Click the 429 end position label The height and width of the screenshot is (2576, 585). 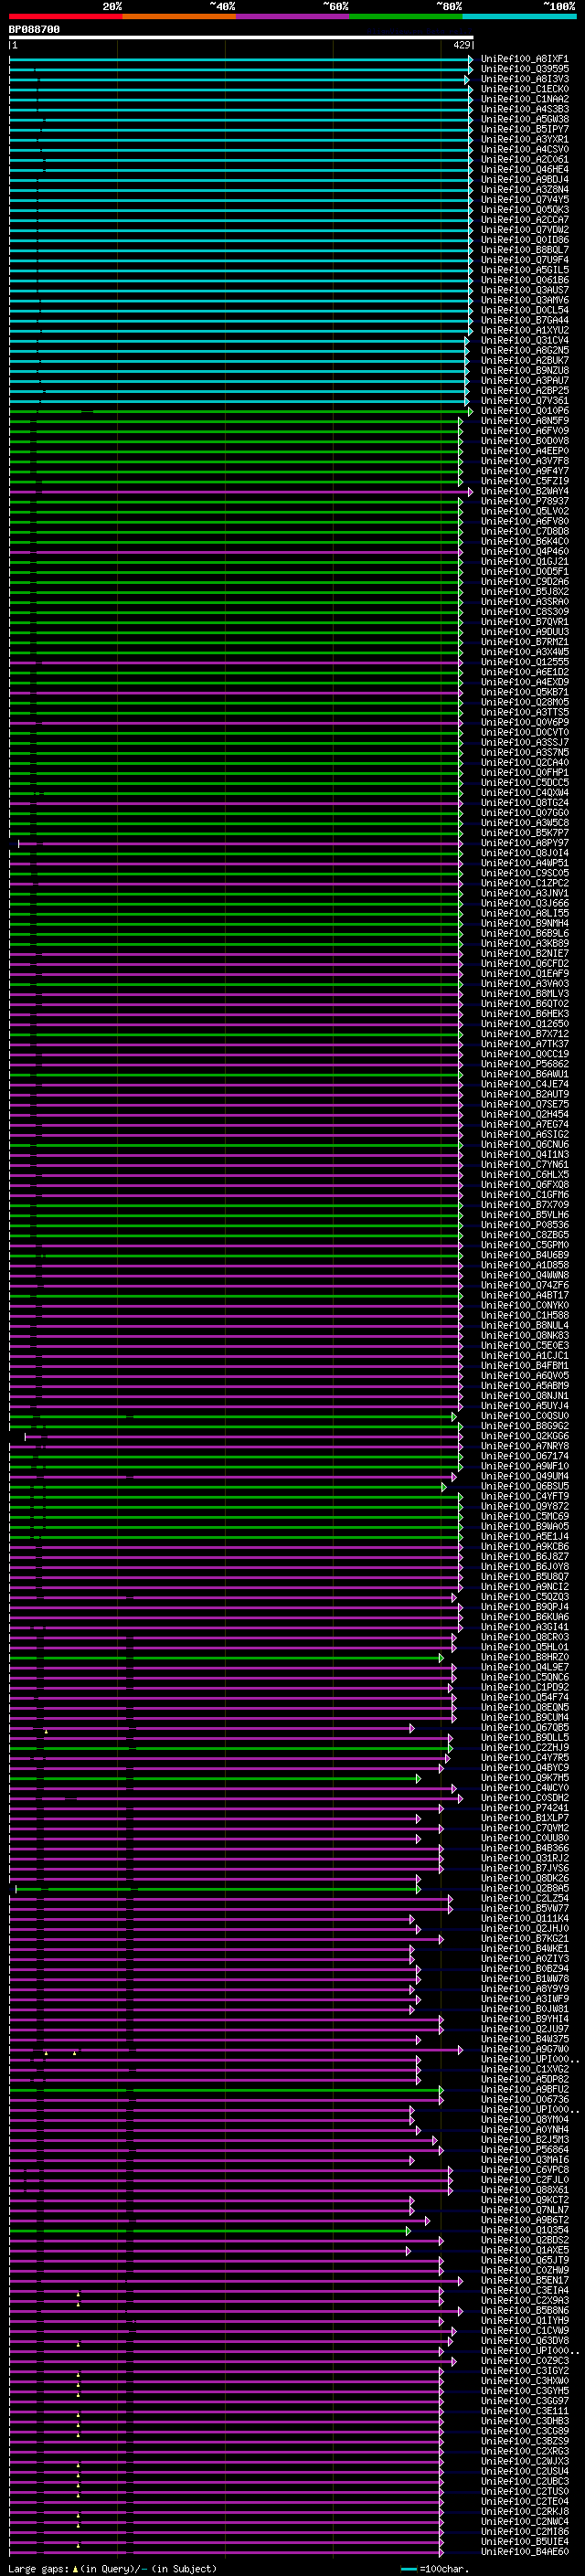(x=461, y=45)
